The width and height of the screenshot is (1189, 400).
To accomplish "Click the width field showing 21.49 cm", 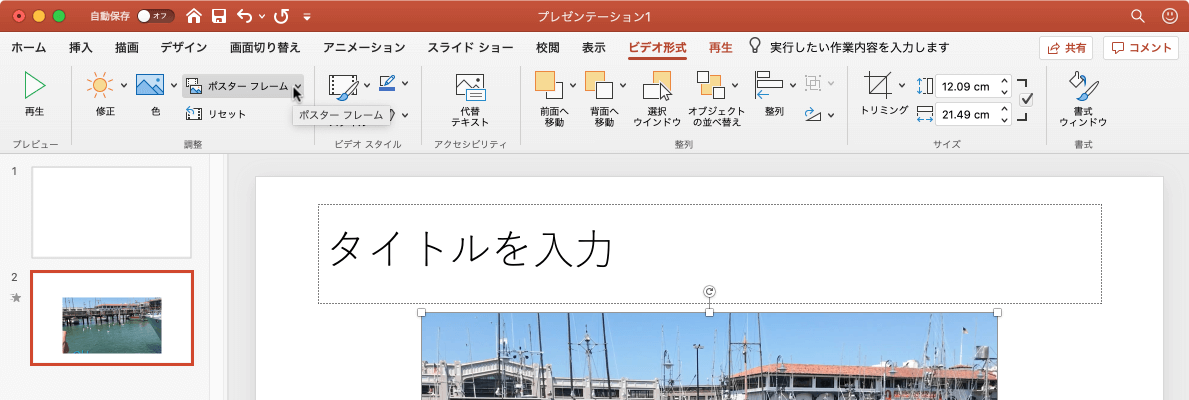I will (966, 115).
